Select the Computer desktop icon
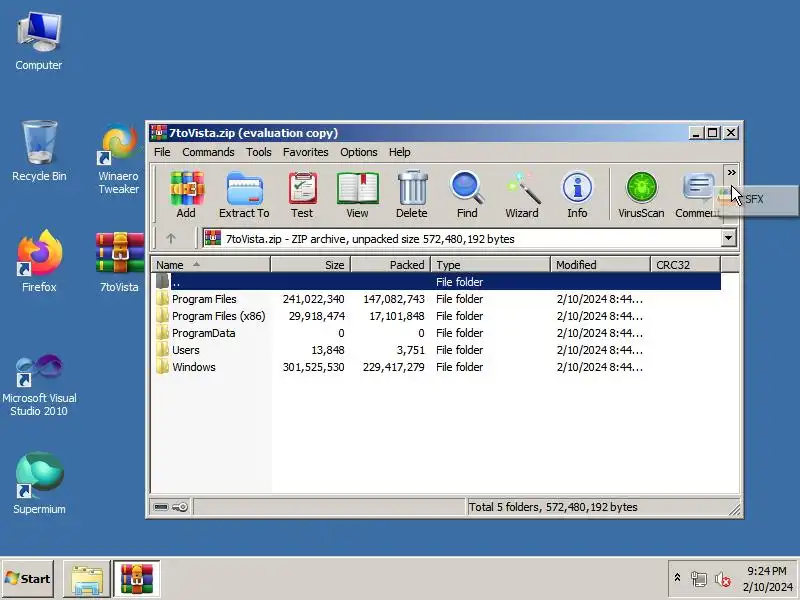The width and height of the screenshot is (800, 600). (39, 42)
